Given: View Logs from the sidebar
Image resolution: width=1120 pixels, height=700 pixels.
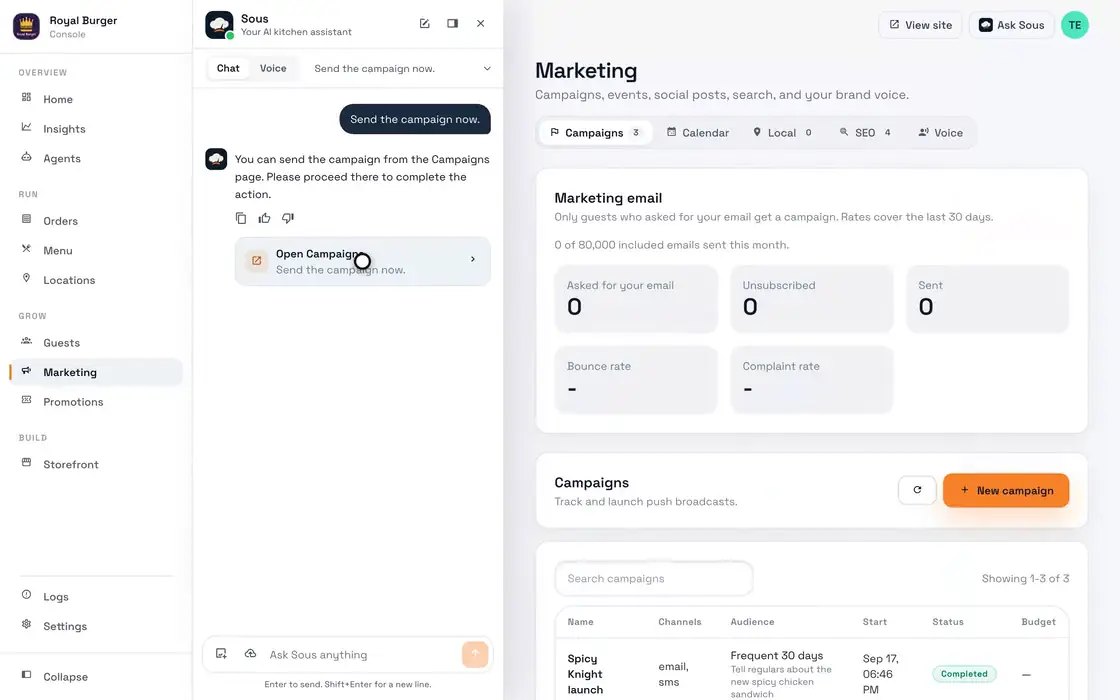Looking at the screenshot, I should click(96, 596).
